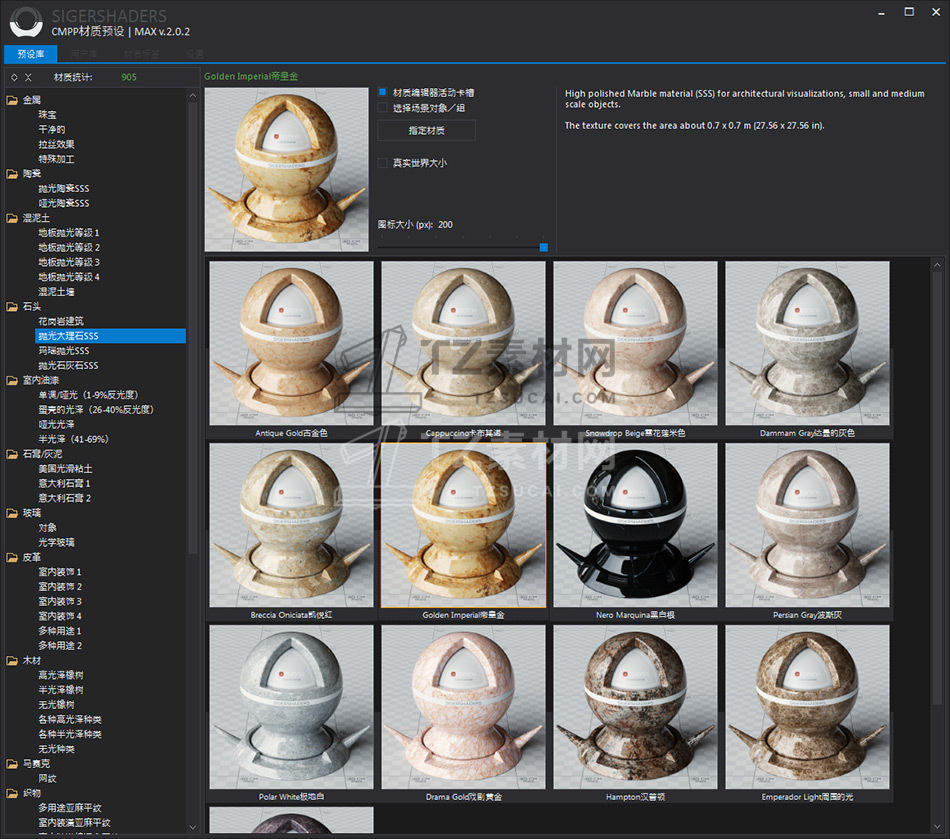Select the Hampton marble thumbnail
Screen dimensions: 950x839
[x=636, y=707]
